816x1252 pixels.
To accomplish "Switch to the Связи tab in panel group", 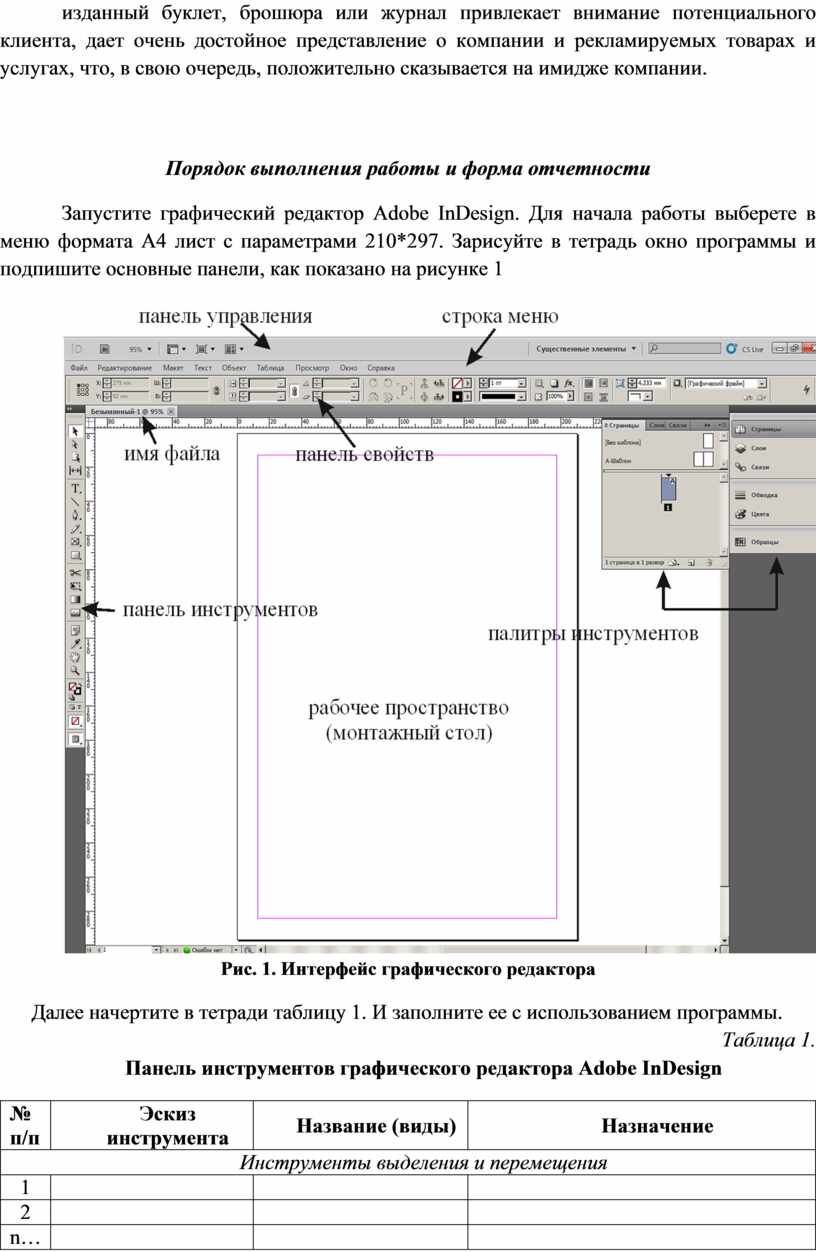I will click(678, 425).
